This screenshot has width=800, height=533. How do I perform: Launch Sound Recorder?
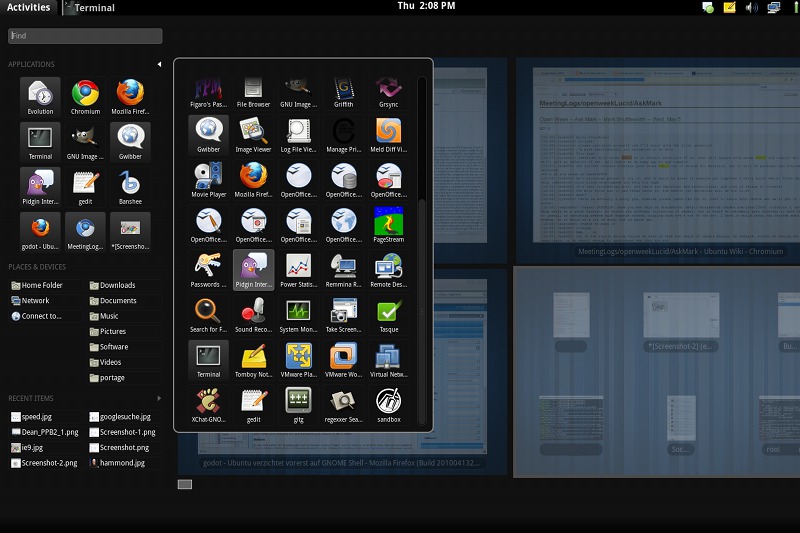click(253, 315)
